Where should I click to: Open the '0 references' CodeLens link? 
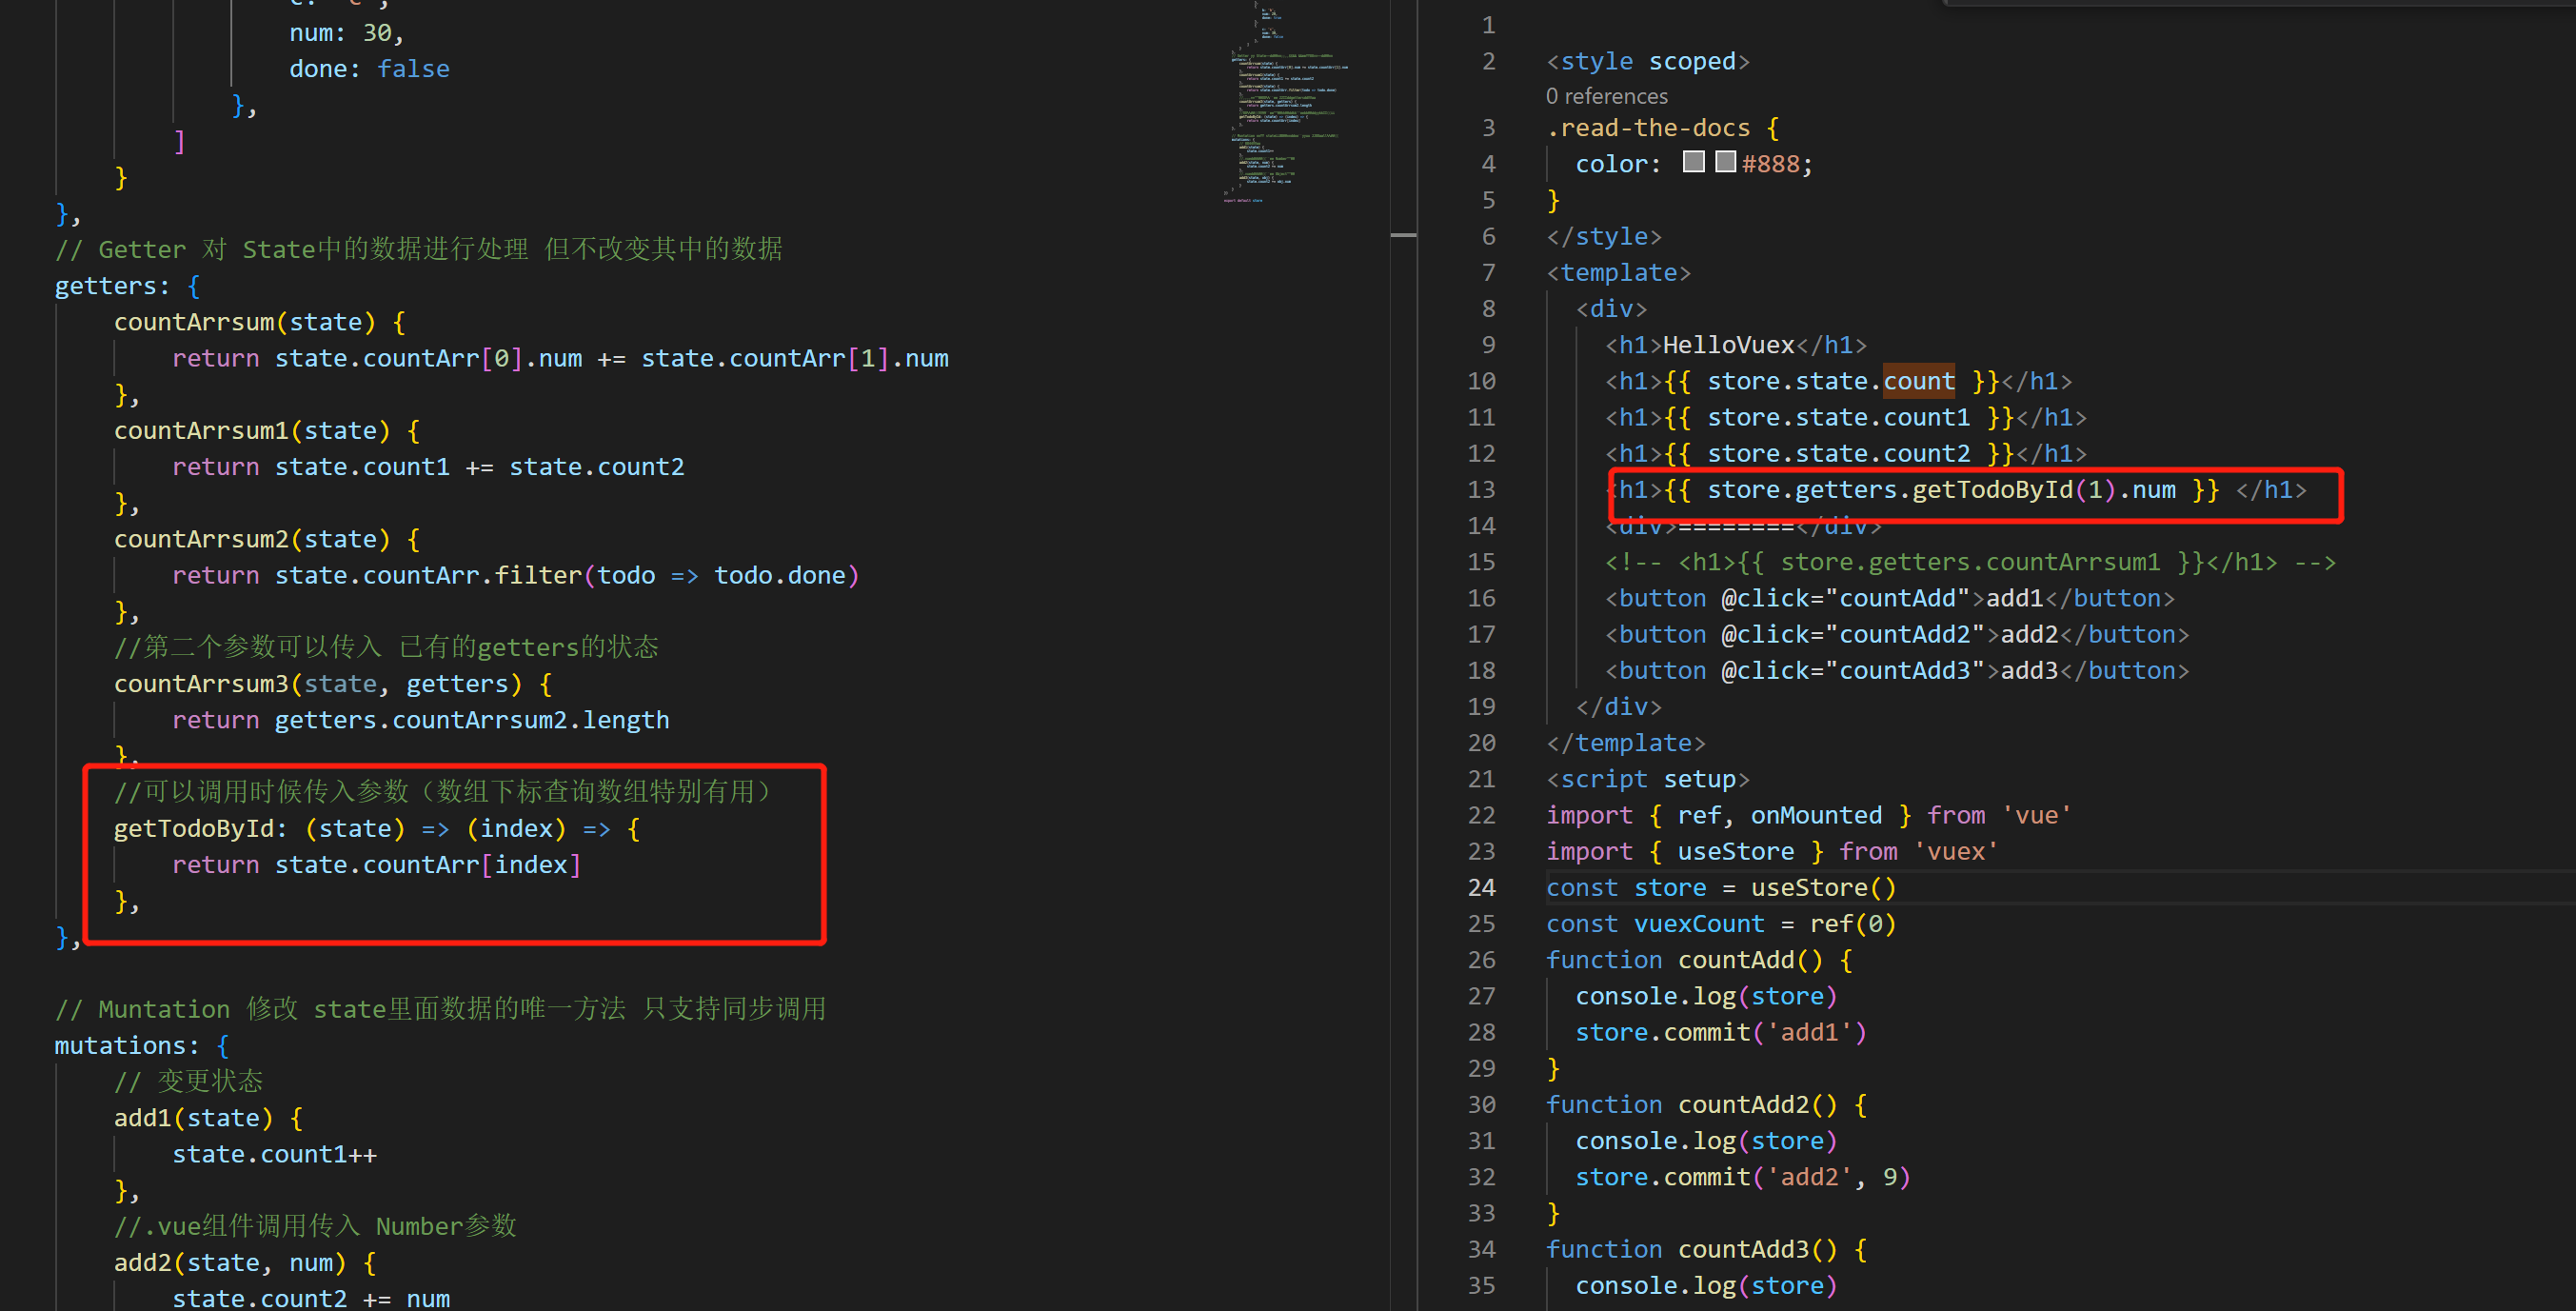(1606, 96)
